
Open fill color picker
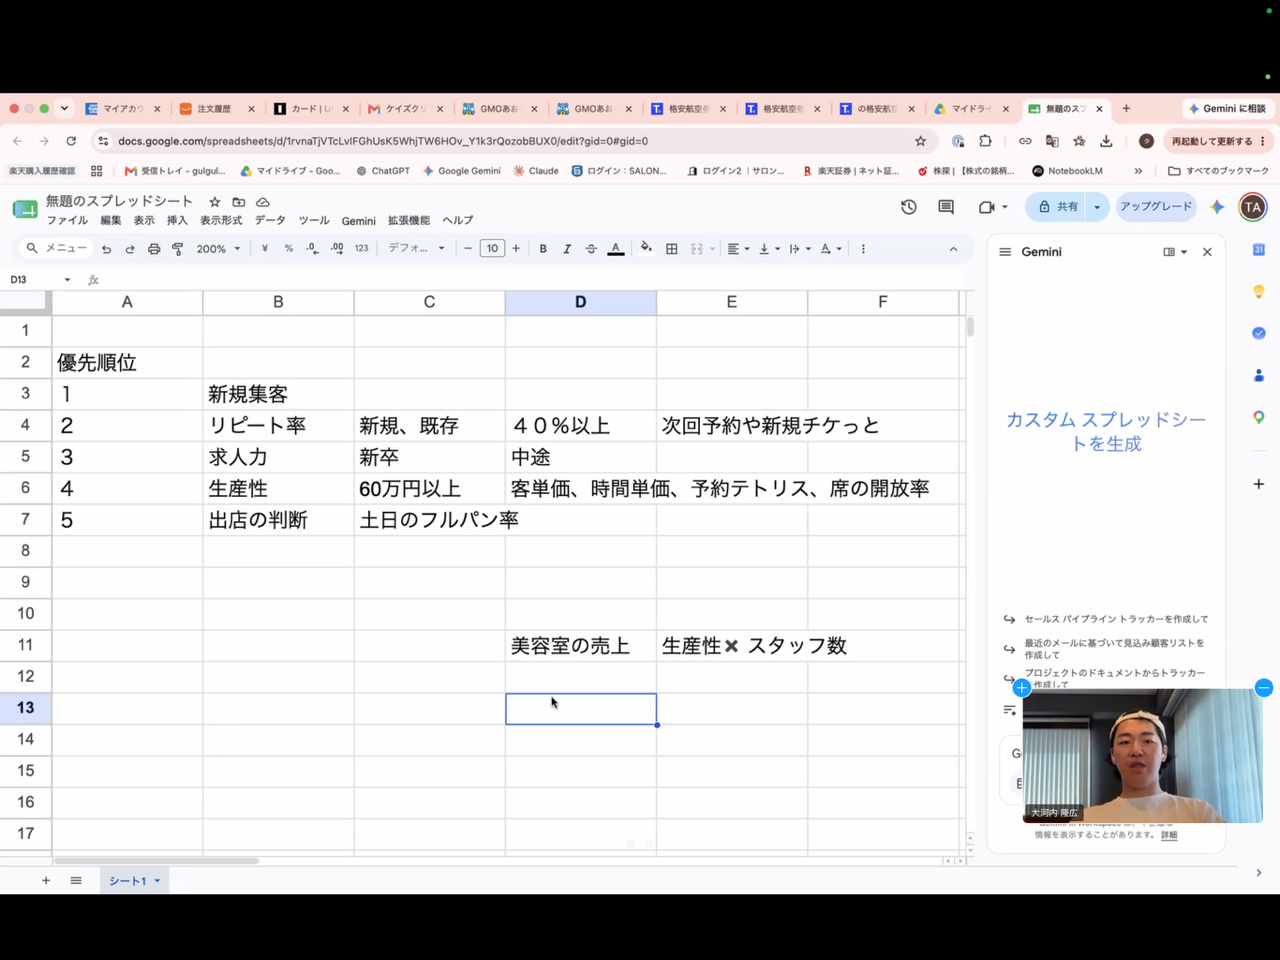(646, 249)
